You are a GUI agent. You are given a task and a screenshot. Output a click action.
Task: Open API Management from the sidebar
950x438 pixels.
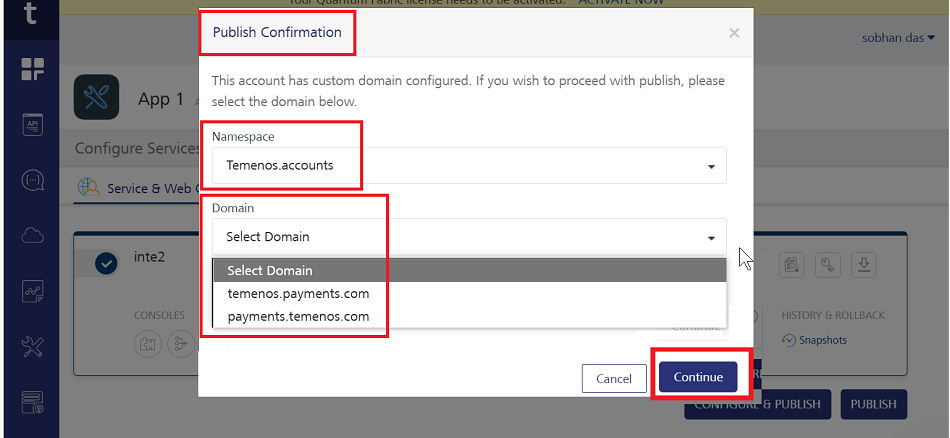33,124
